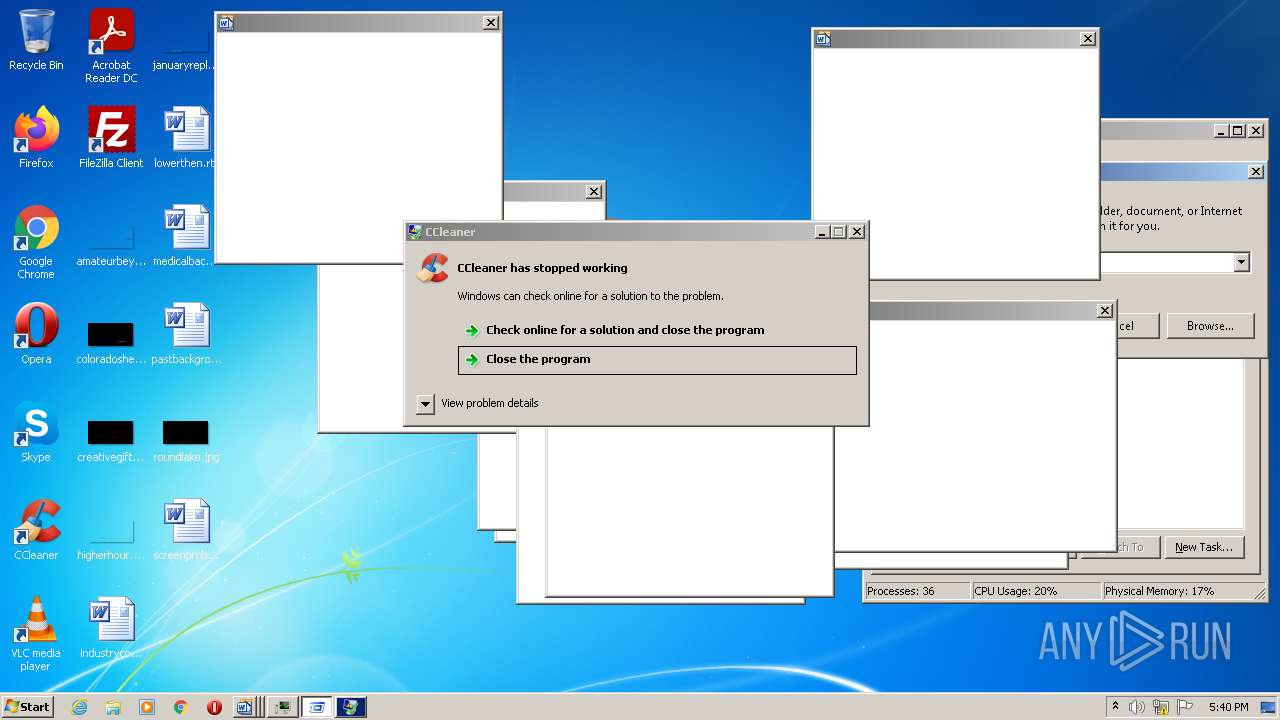Viewport: 1280px width, 720px height.
Task: Click the 5:40 PM clock
Action: [x=1229, y=707]
